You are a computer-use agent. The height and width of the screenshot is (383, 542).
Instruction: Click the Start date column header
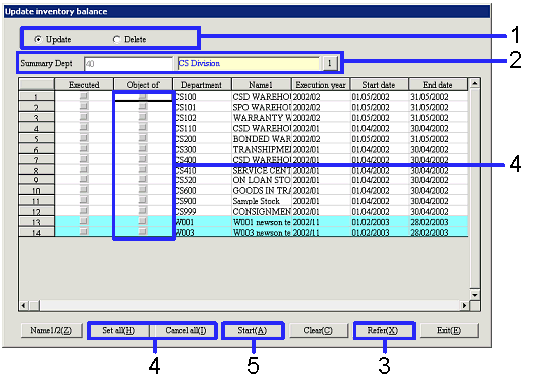[x=379, y=84]
